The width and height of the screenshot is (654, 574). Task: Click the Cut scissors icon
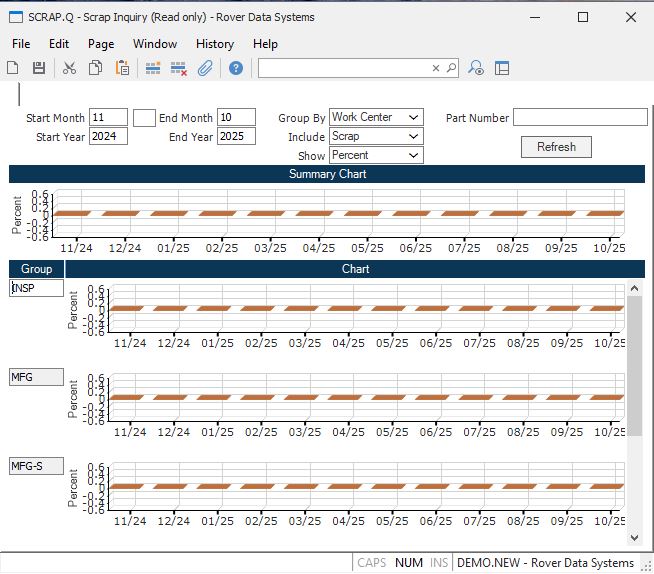[x=69, y=68]
